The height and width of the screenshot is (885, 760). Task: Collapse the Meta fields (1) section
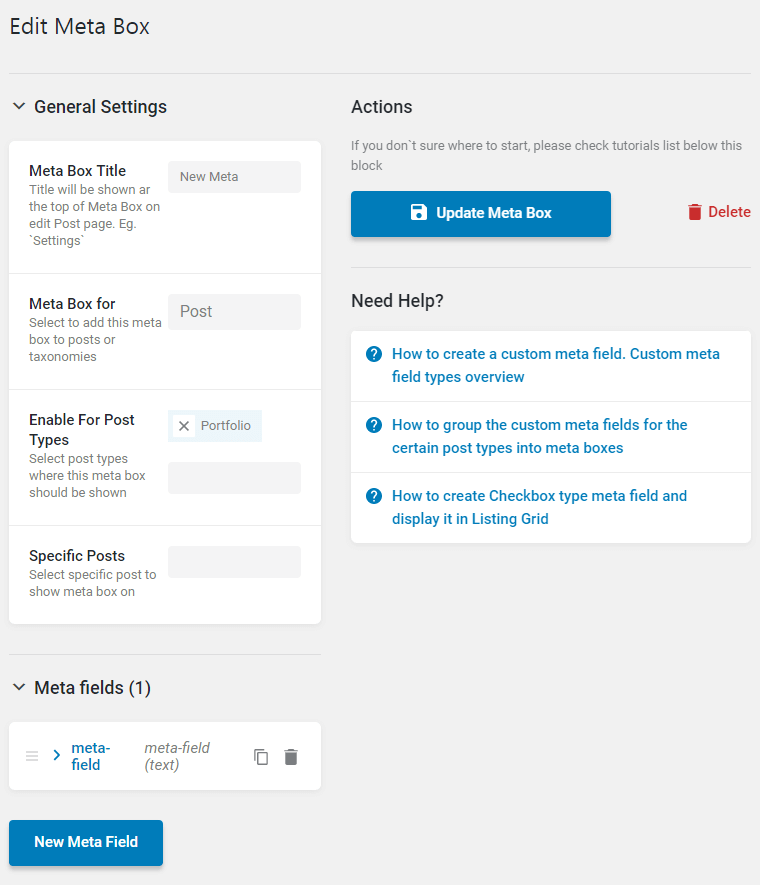19,687
